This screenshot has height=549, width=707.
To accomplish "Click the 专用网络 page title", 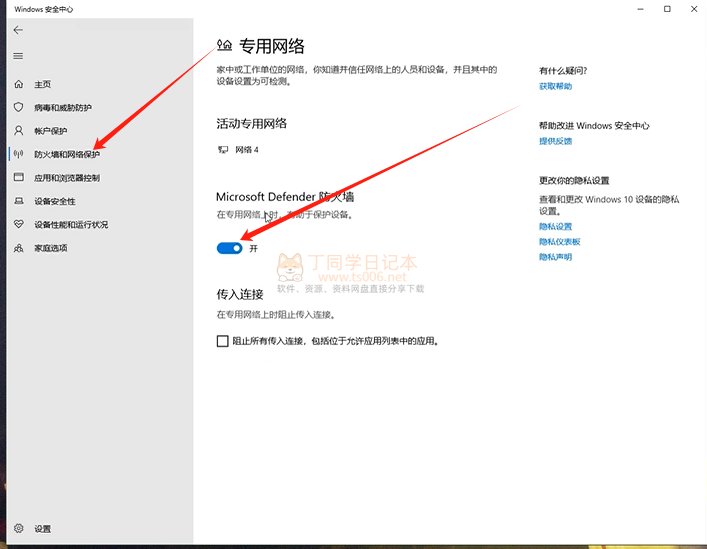I will click(271, 46).
